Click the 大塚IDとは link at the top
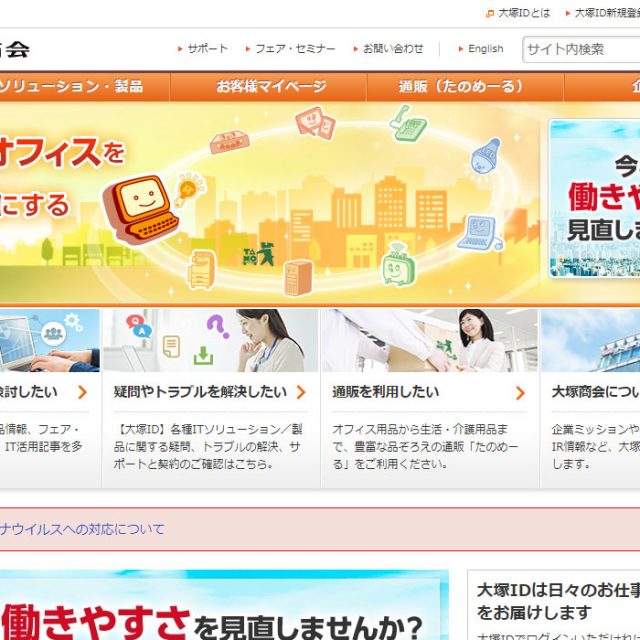The image size is (640, 640). click(x=524, y=13)
